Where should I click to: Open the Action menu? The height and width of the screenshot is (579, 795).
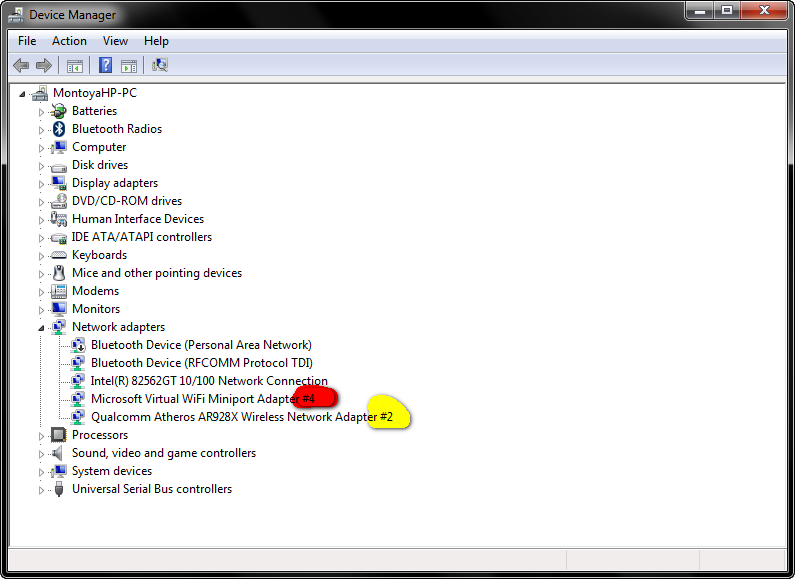69,41
